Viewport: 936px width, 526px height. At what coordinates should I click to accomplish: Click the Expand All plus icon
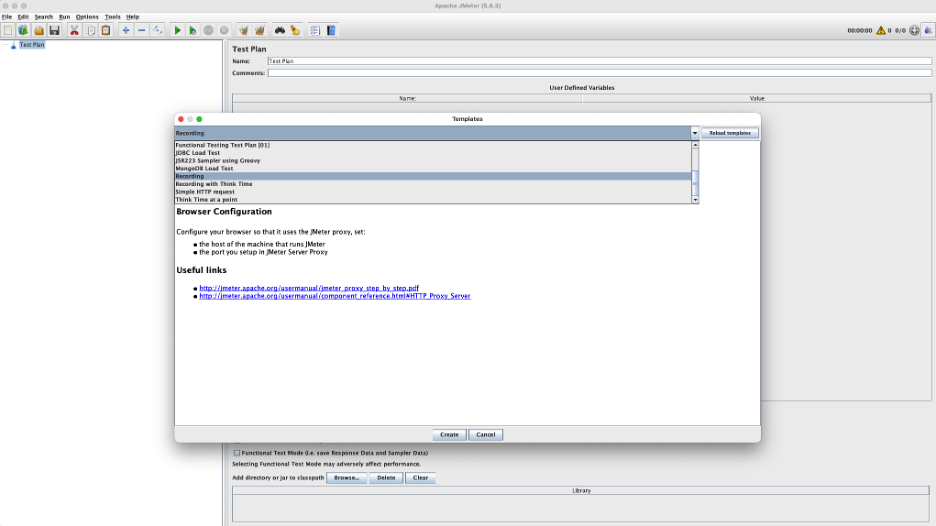pos(125,30)
